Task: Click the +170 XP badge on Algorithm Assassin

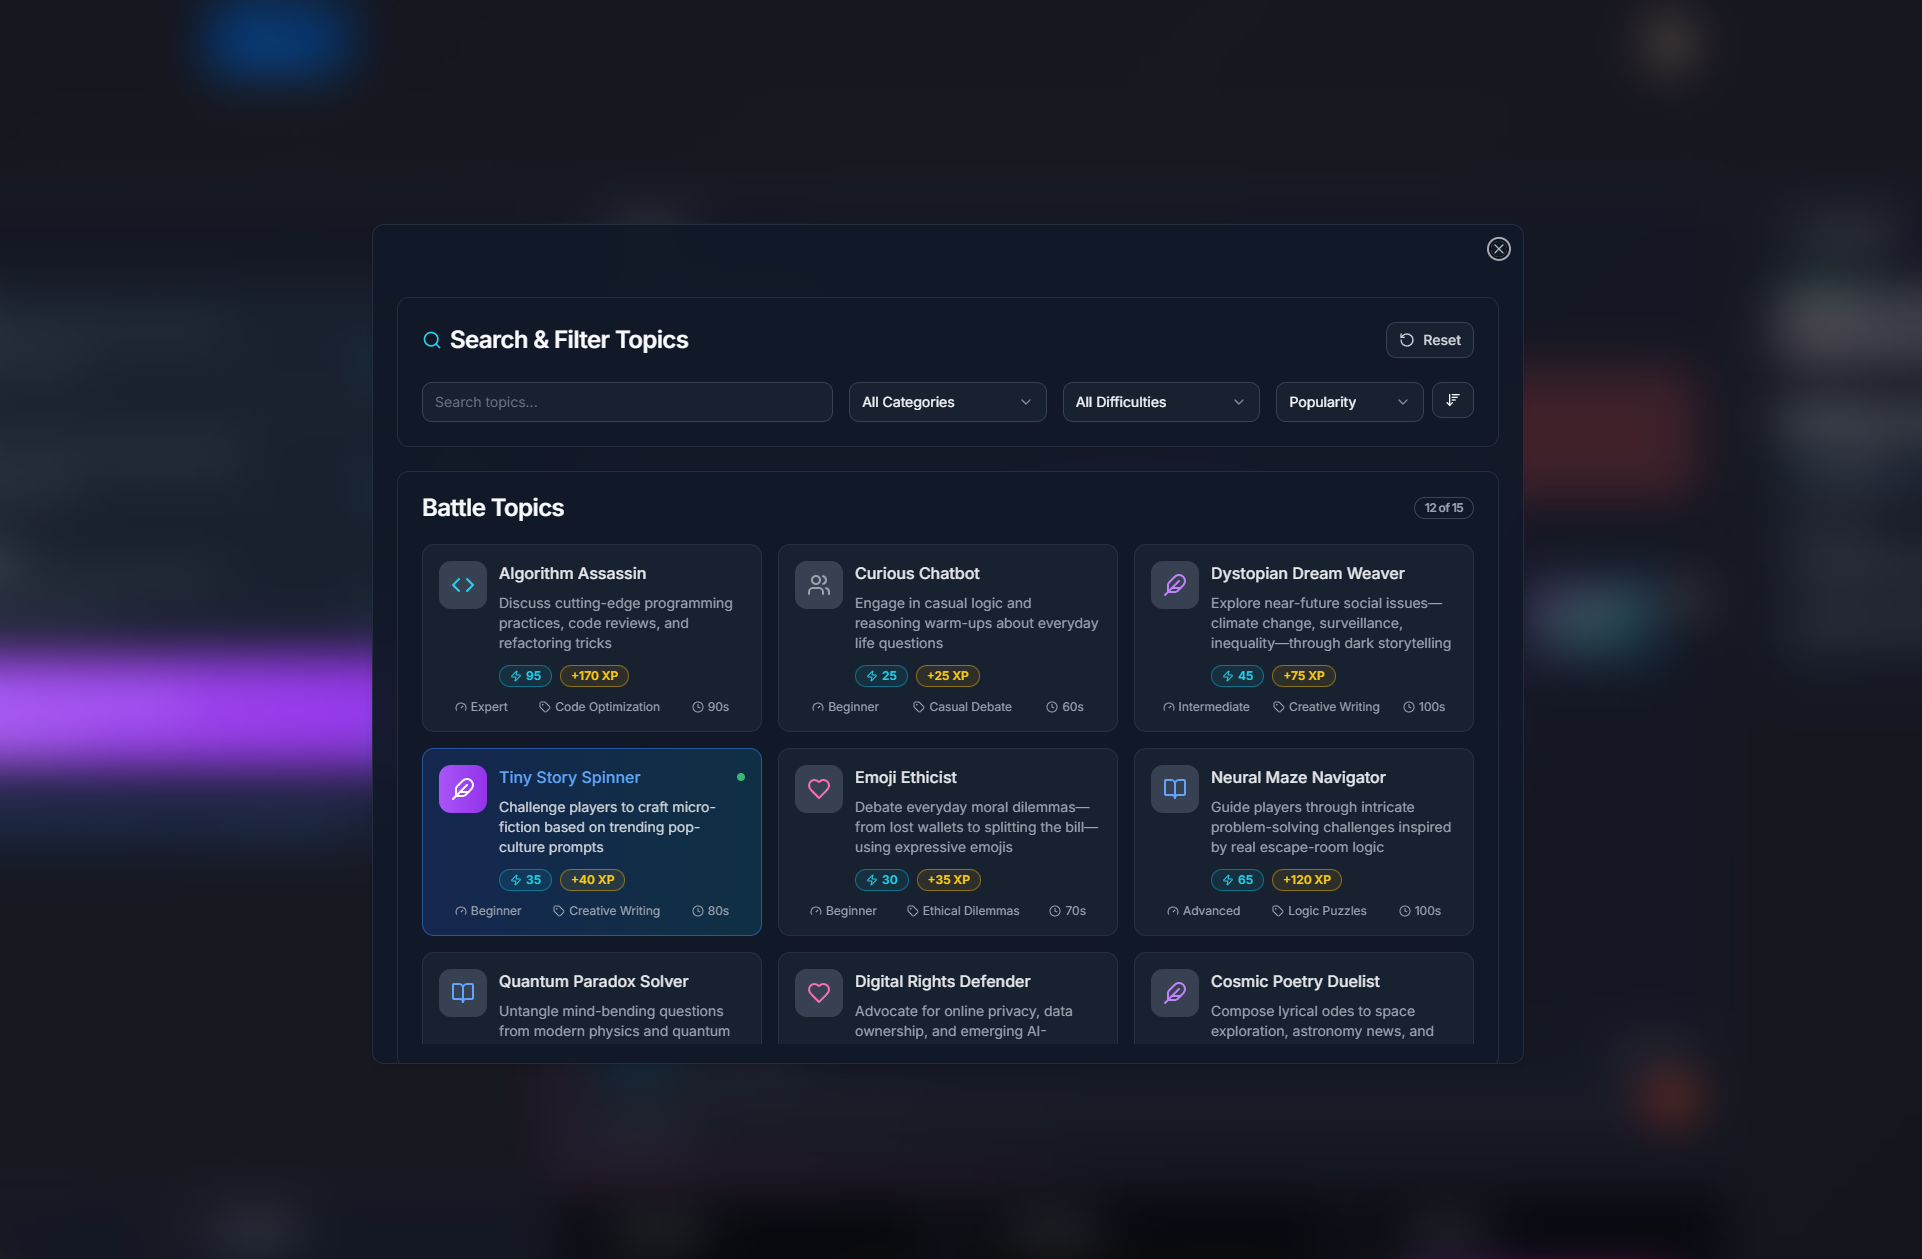Action: tap(594, 676)
